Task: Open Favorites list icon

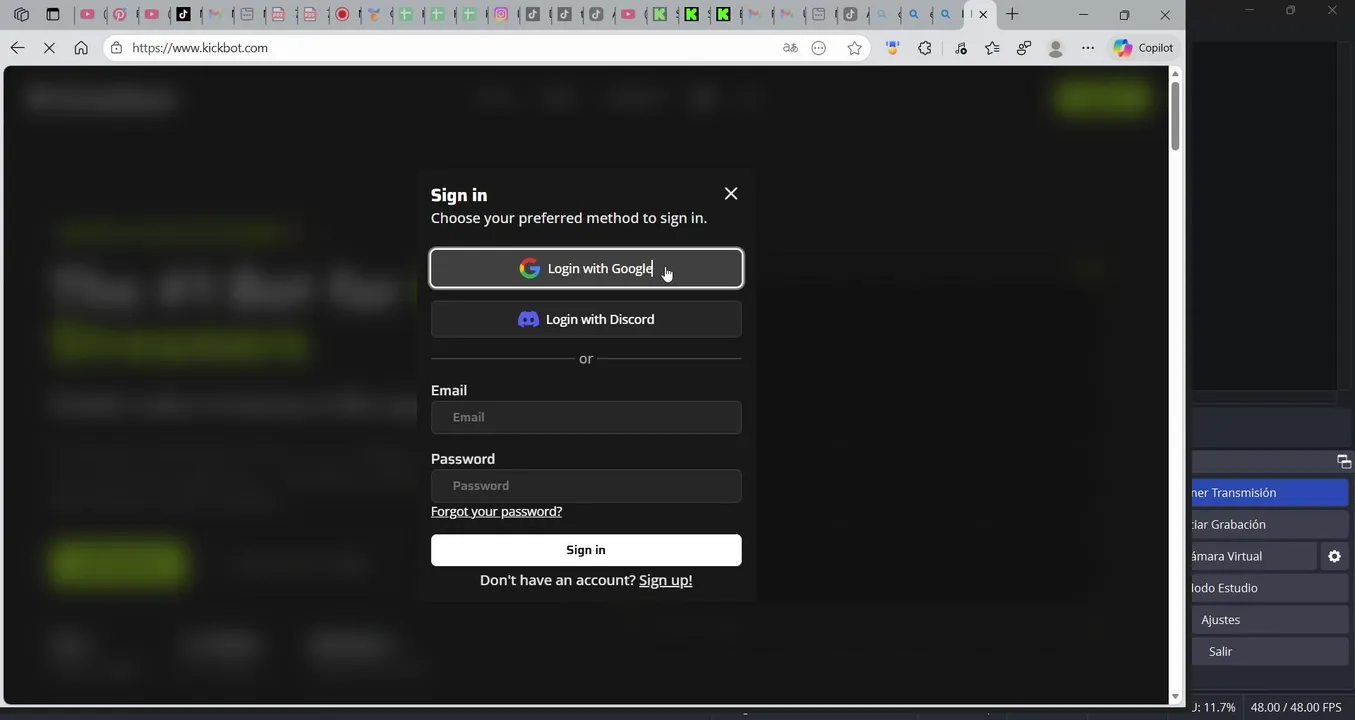Action: pyautogui.click(x=992, y=48)
